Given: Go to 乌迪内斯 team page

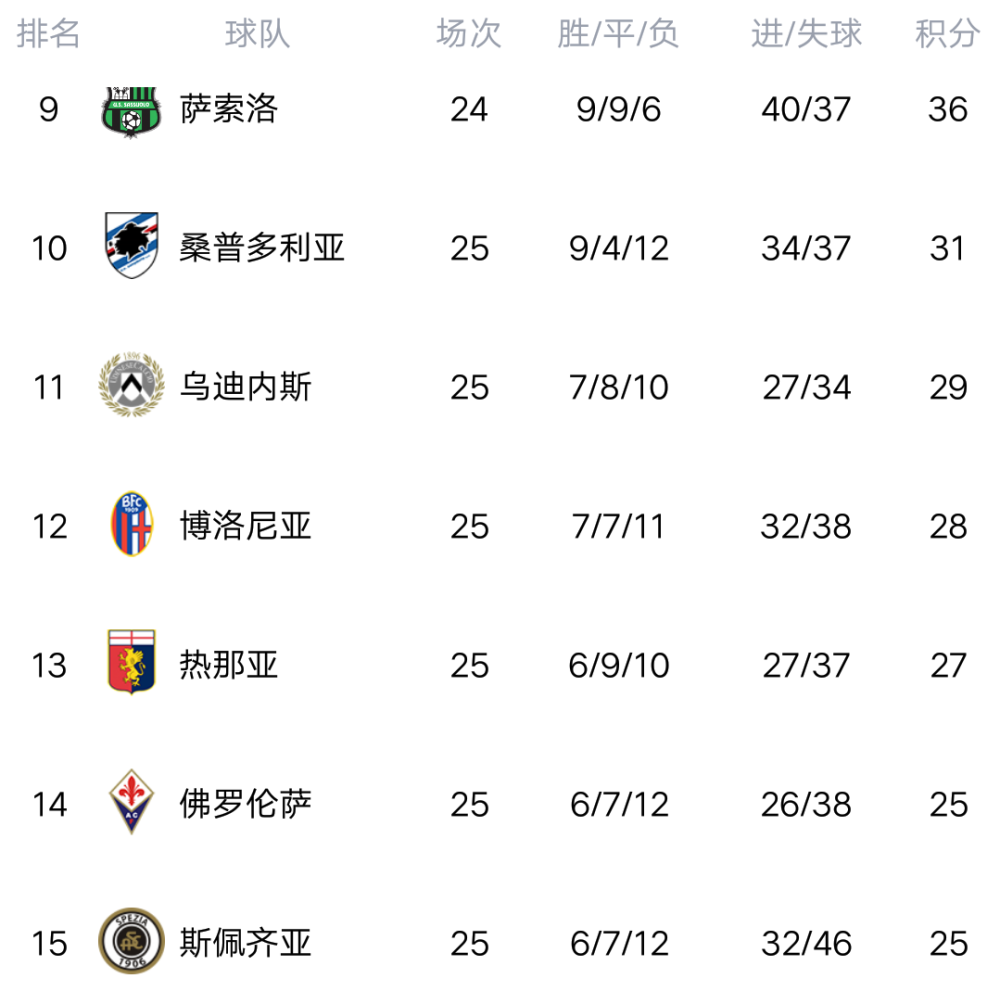Looking at the screenshot, I should tap(246, 386).
